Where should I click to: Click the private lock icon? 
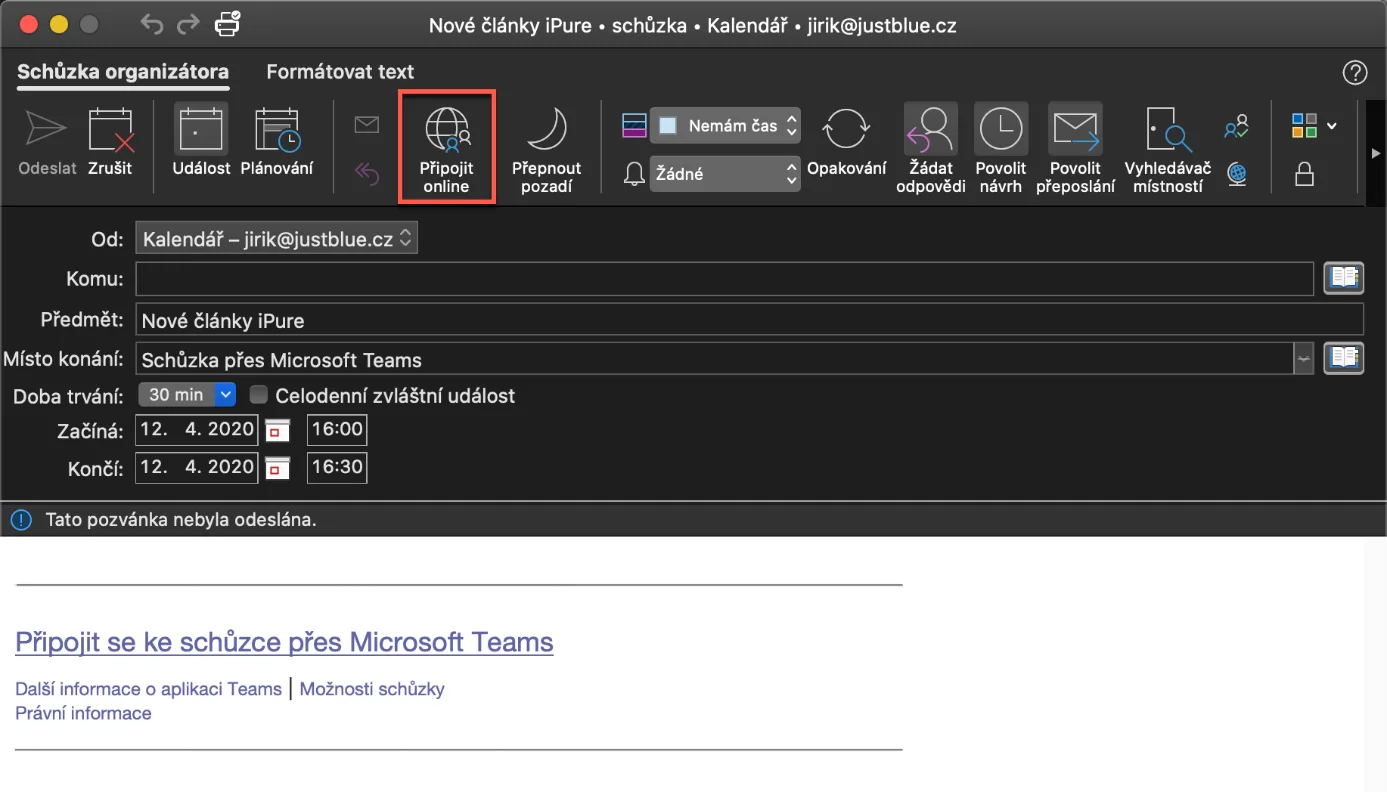pyautogui.click(x=1304, y=175)
